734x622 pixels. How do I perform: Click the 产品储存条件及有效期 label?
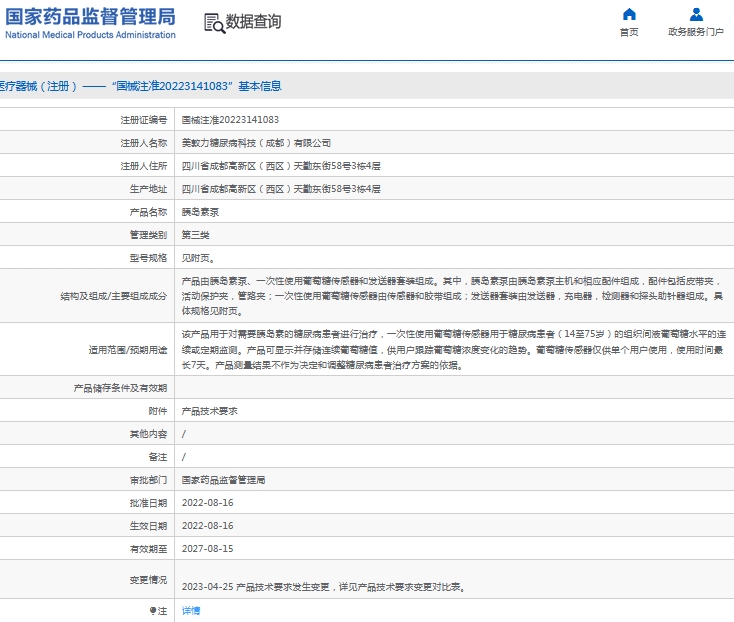click(120, 388)
